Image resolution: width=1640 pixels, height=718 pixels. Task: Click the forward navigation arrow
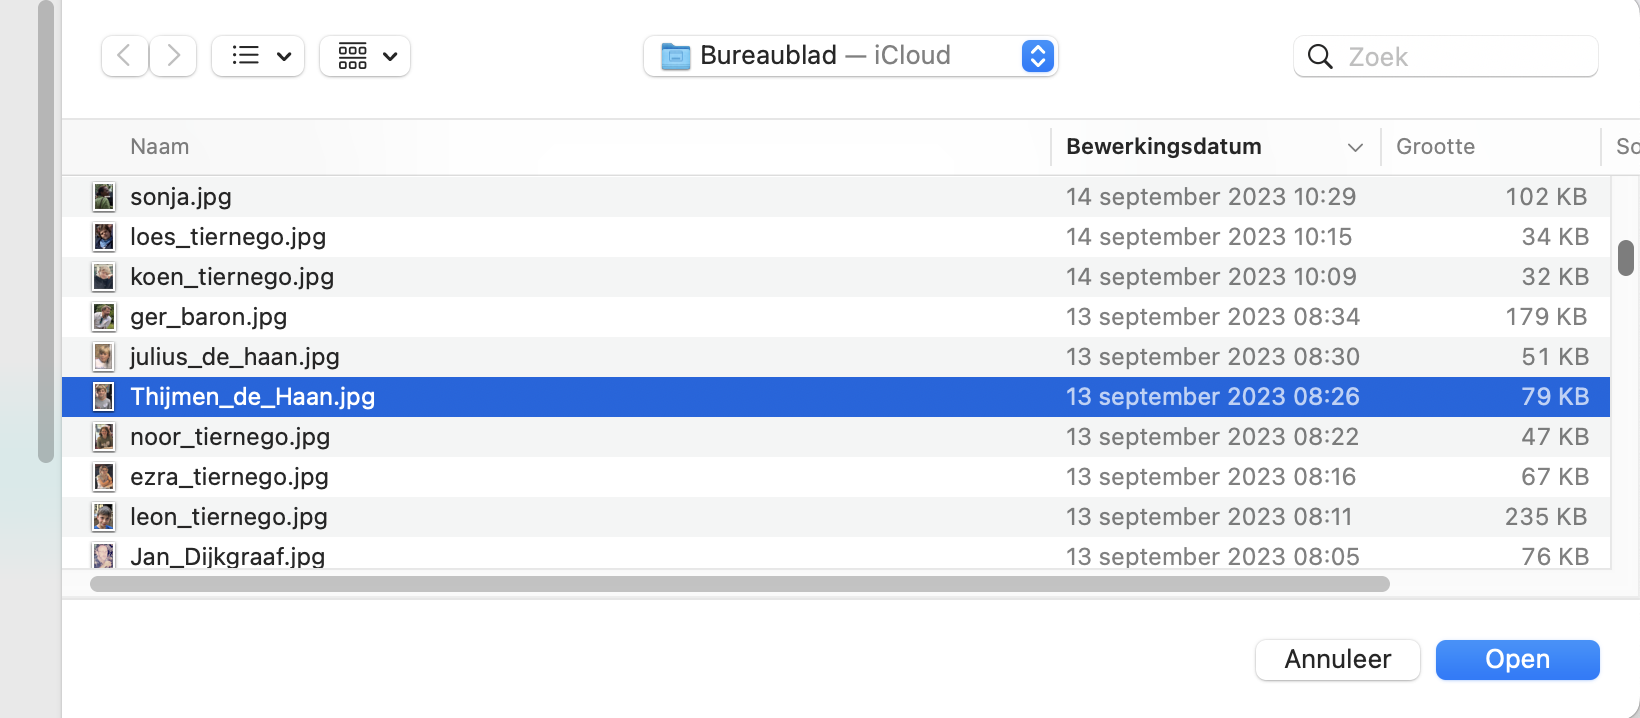(x=173, y=56)
